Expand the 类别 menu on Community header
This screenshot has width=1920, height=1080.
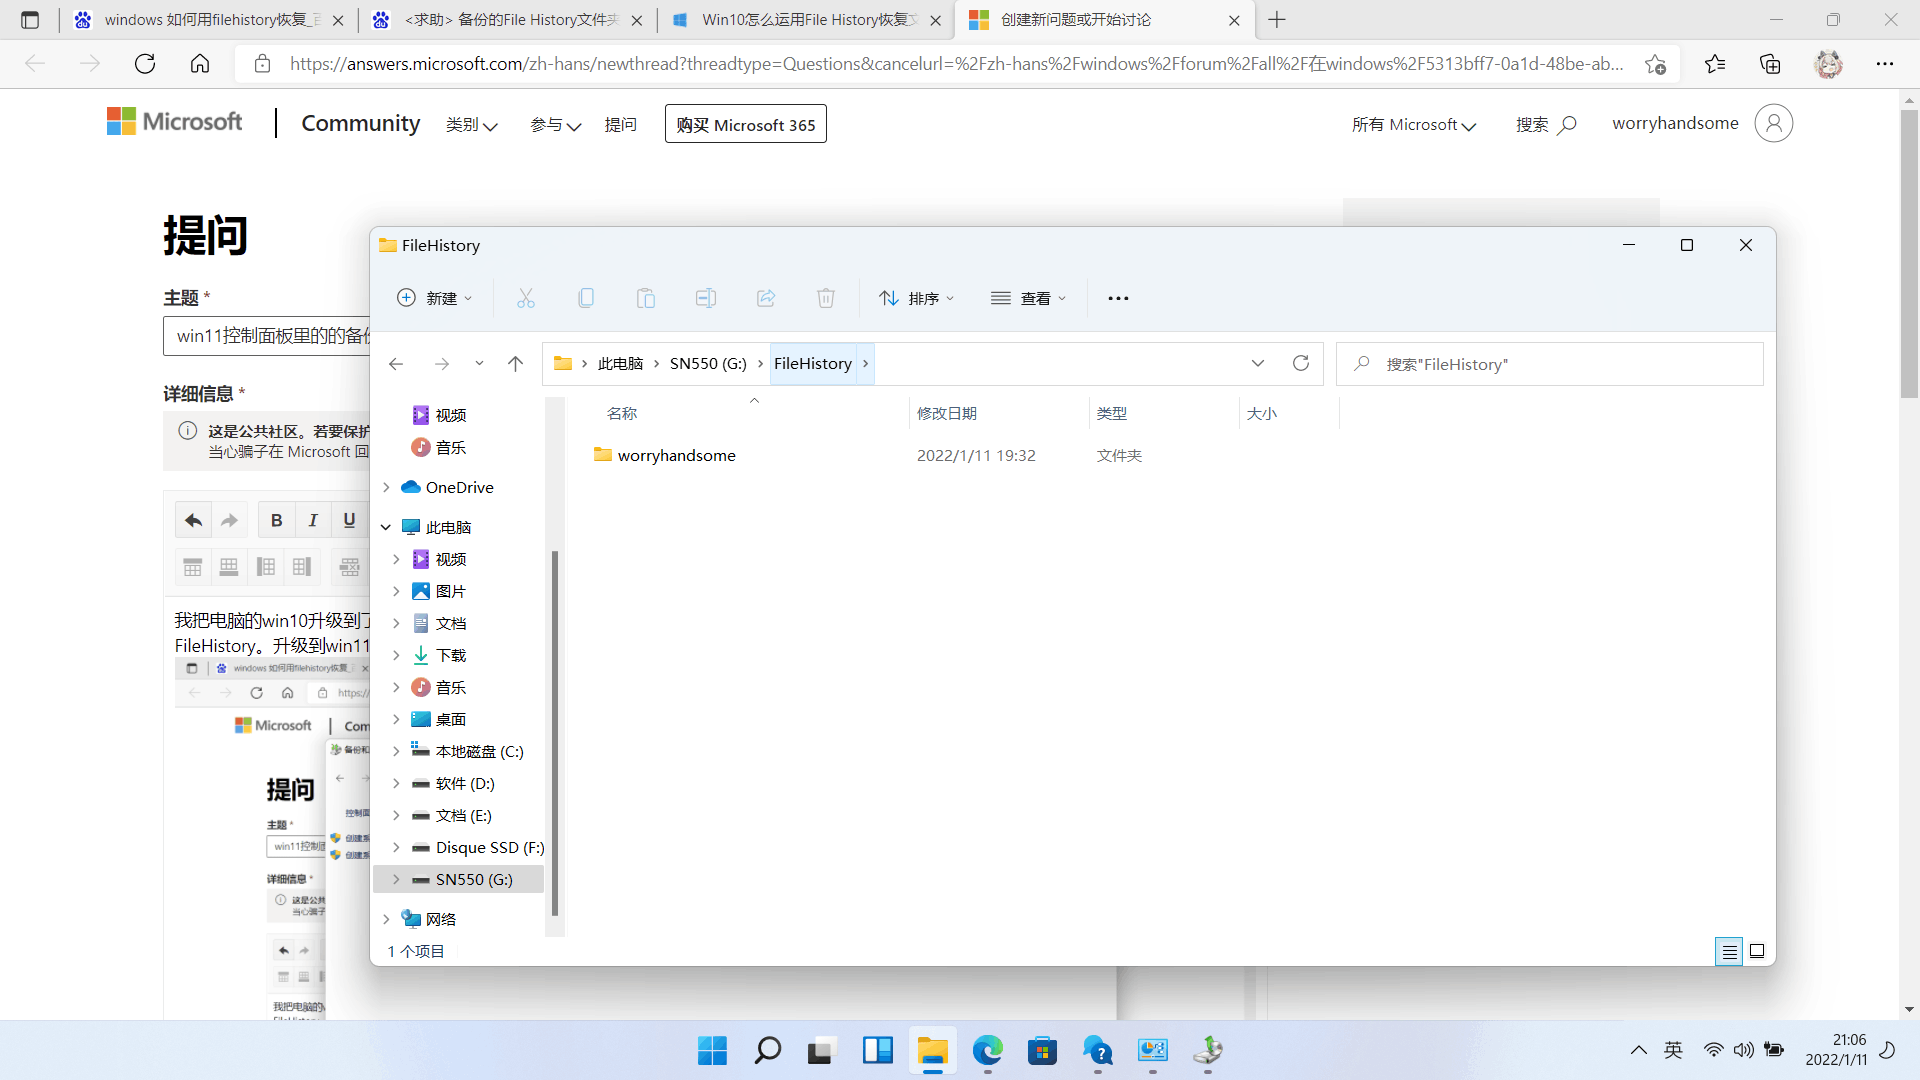pos(472,124)
